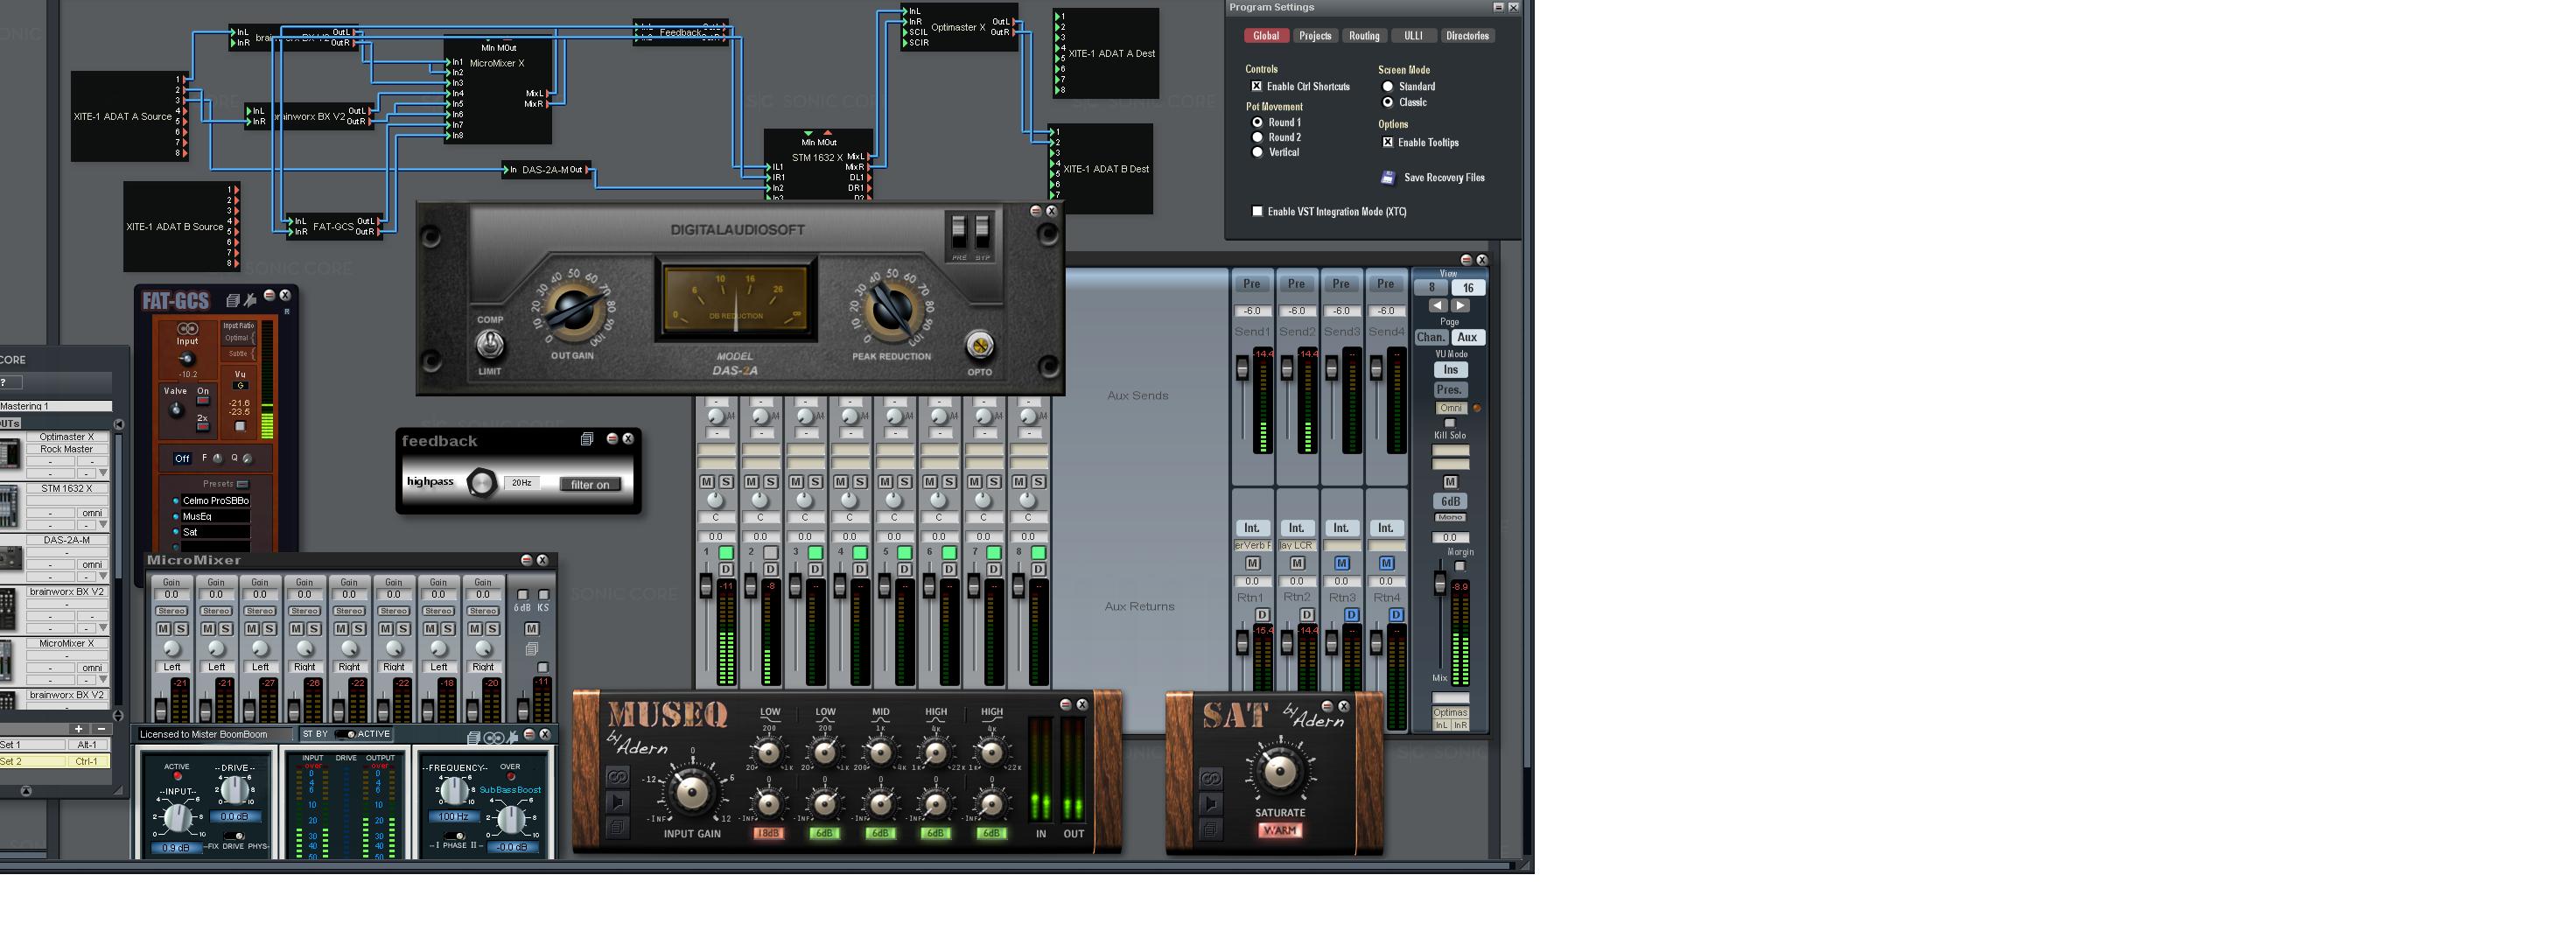
Task: Toggle Enable Tooltips checkbox
Action: click(1388, 142)
